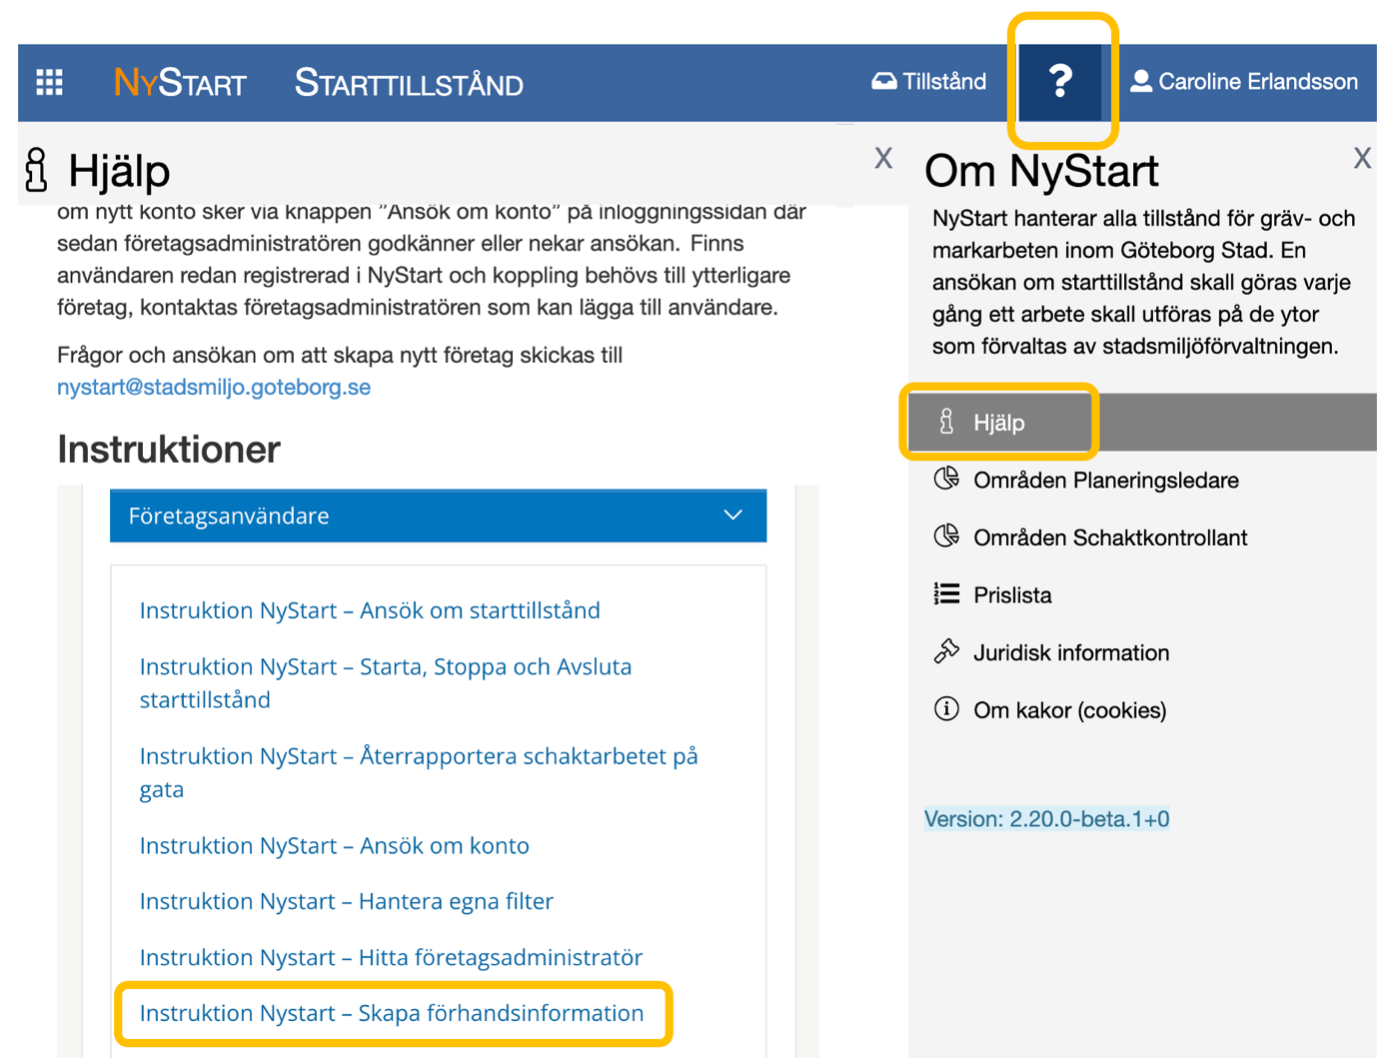Click the Instruktioner heading
1390x1063 pixels.
[x=168, y=450]
